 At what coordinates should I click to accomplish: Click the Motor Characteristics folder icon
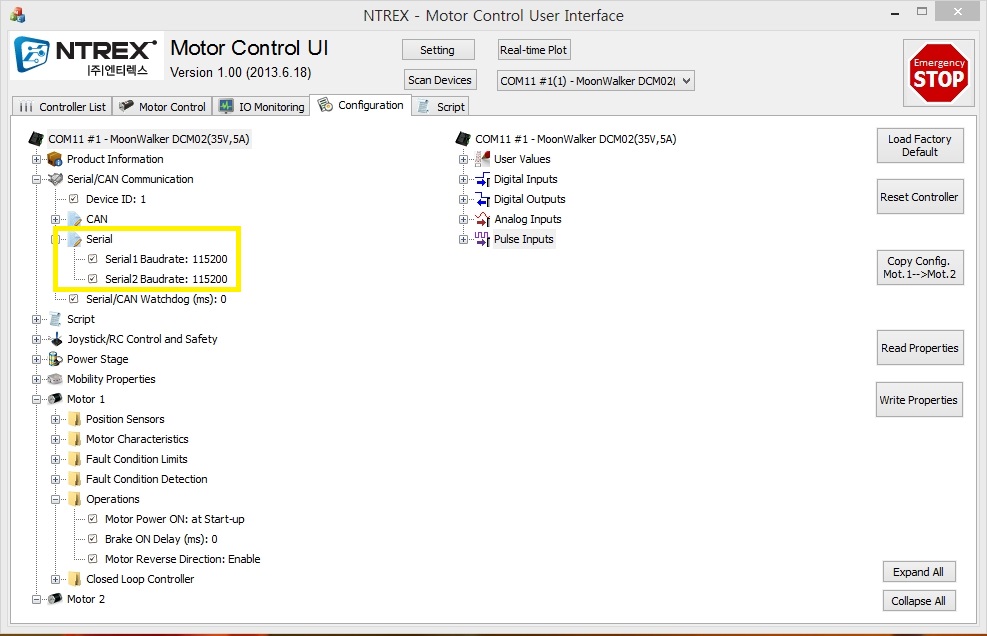[x=74, y=440]
